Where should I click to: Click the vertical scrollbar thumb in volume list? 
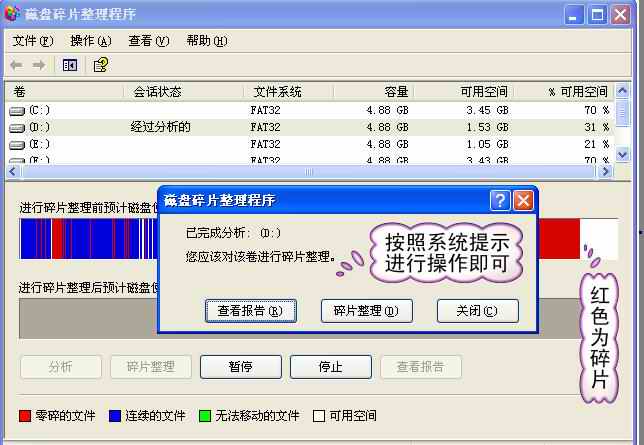pos(622,113)
